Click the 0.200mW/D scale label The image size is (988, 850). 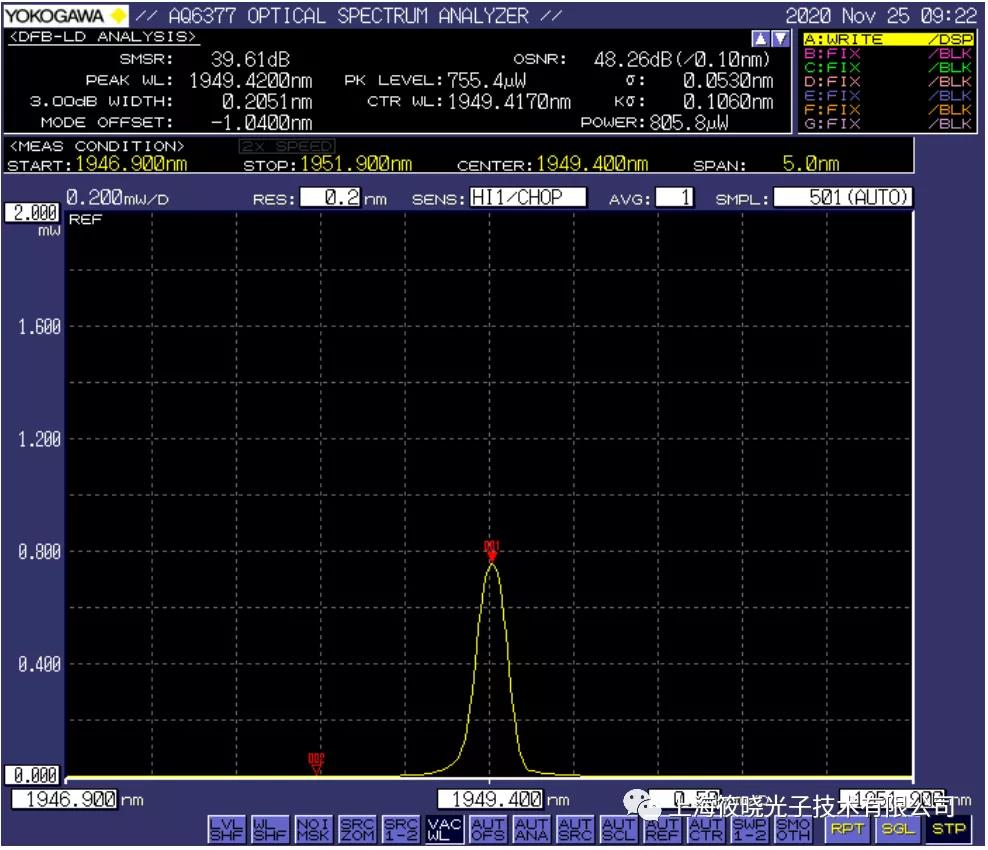117,198
